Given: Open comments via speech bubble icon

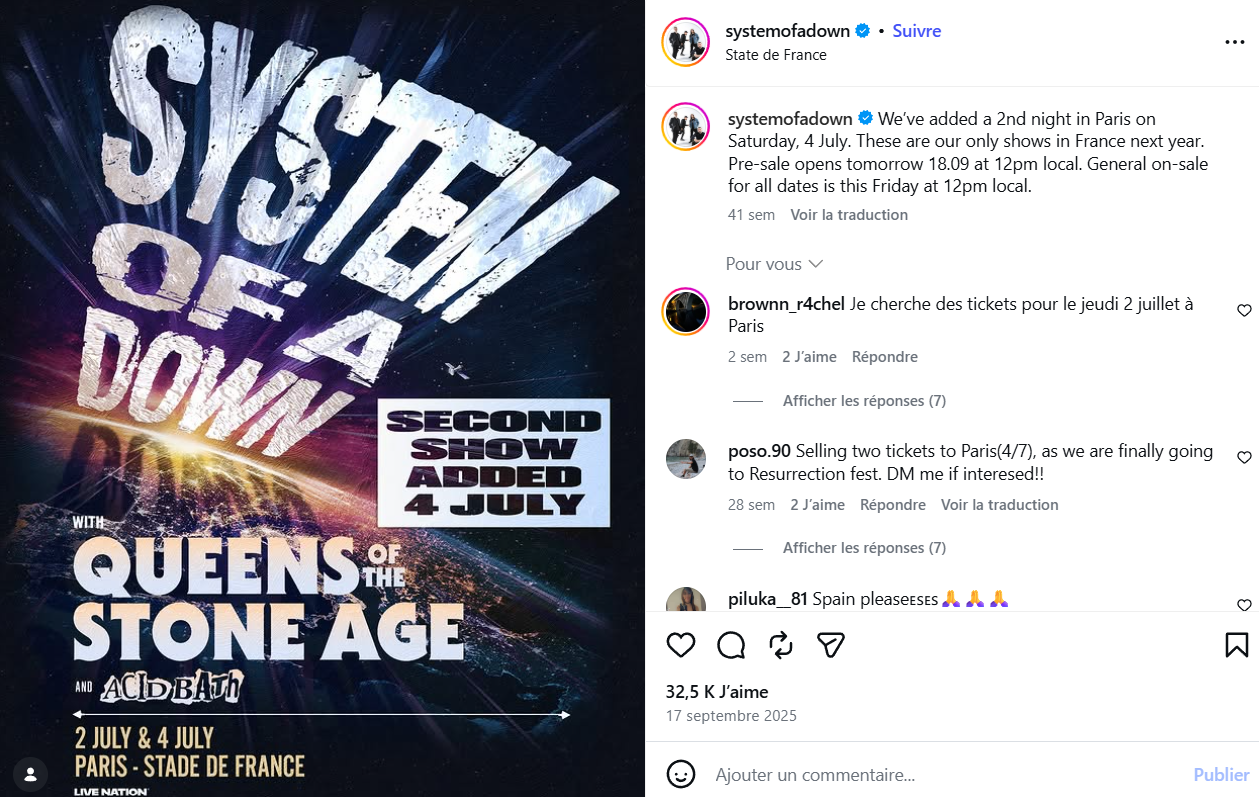Looking at the screenshot, I should [731, 645].
